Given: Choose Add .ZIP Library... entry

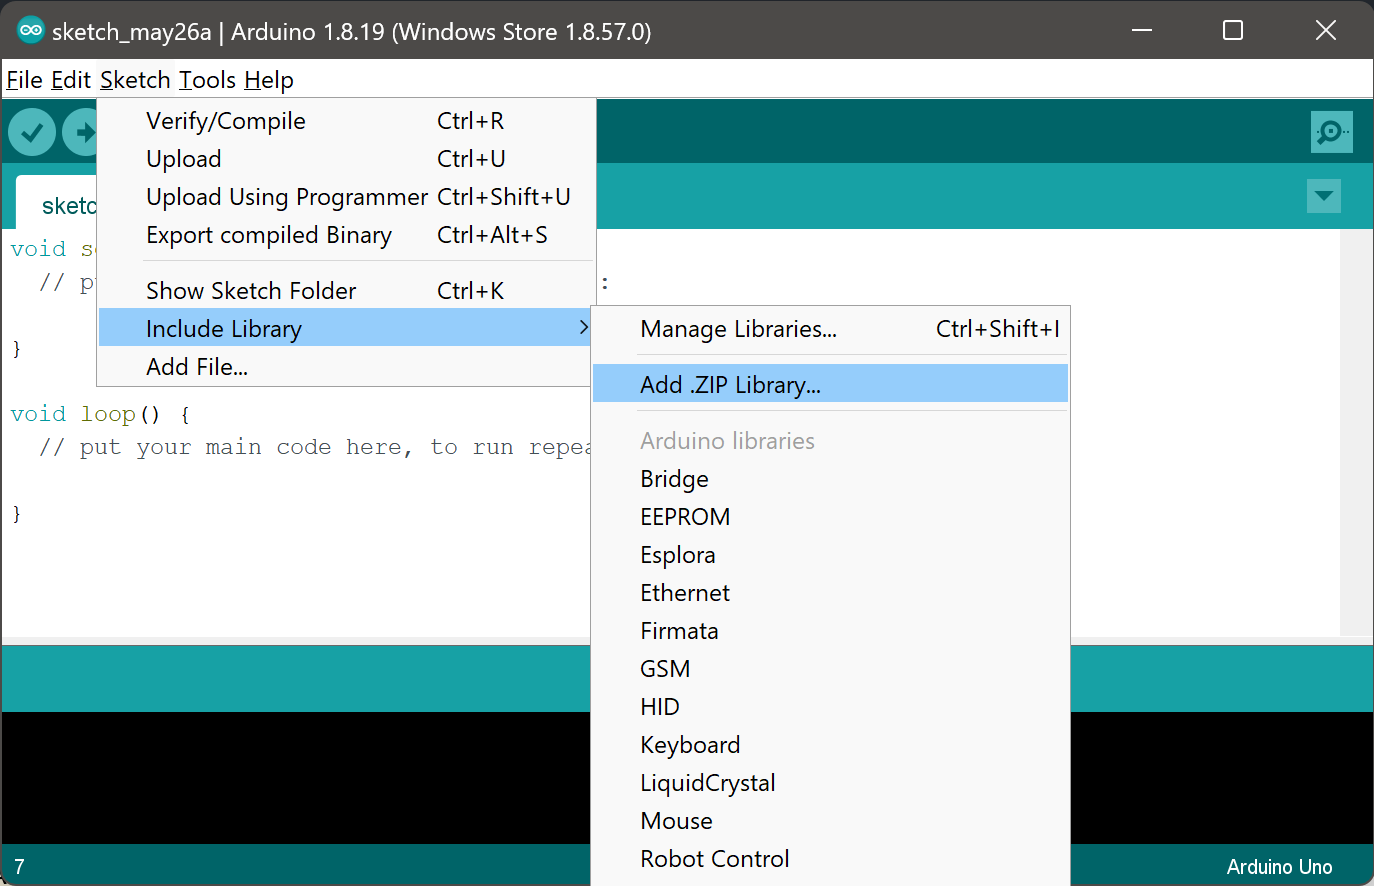Looking at the screenshot, I should click(830, 385).
